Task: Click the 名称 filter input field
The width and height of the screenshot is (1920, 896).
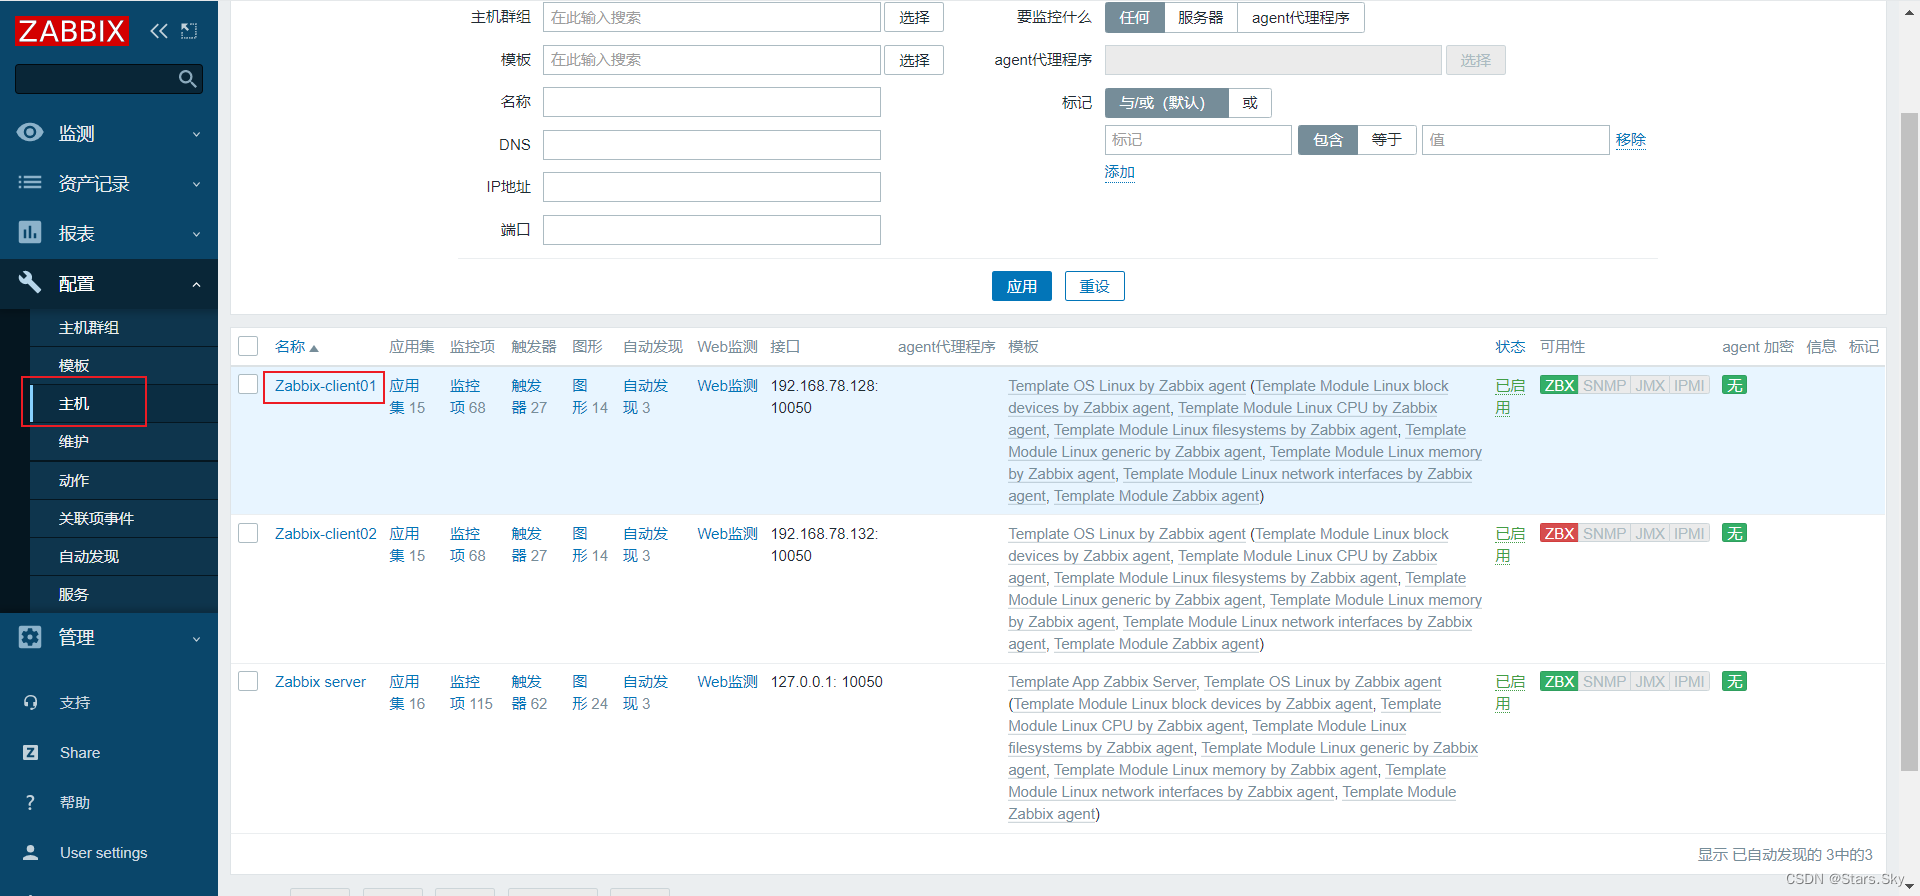Action: pyautogui.click(x=711, y=102)
